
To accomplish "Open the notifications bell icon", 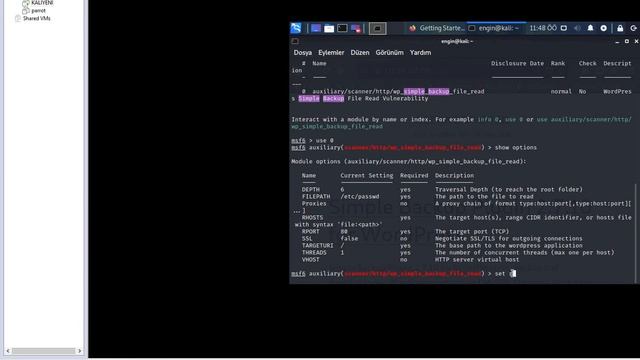I will (590, 28).
